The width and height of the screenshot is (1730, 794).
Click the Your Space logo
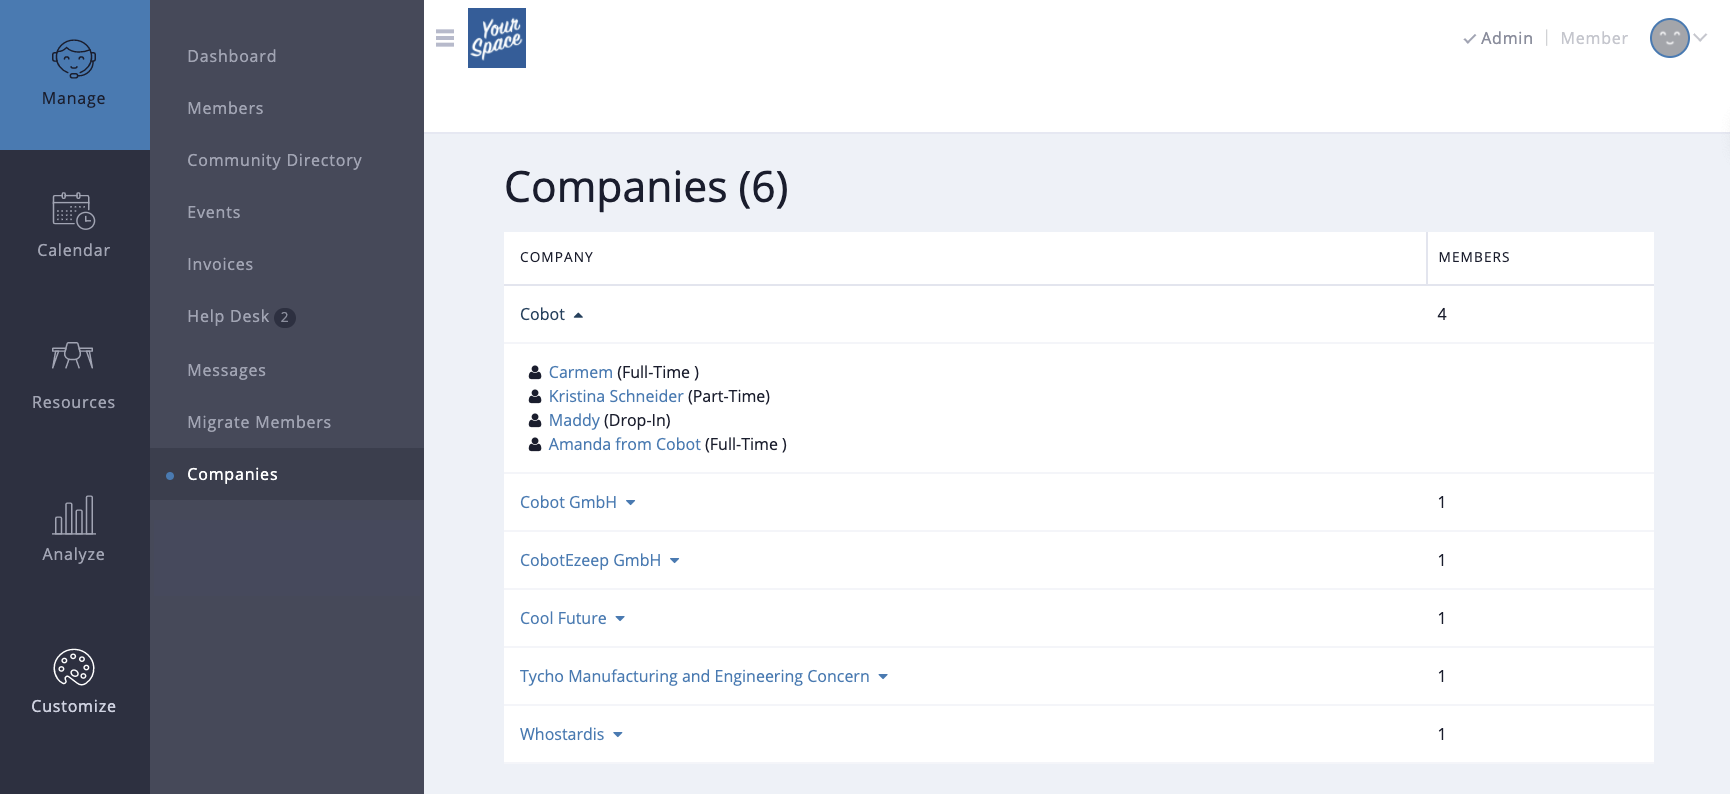point(497,38)
